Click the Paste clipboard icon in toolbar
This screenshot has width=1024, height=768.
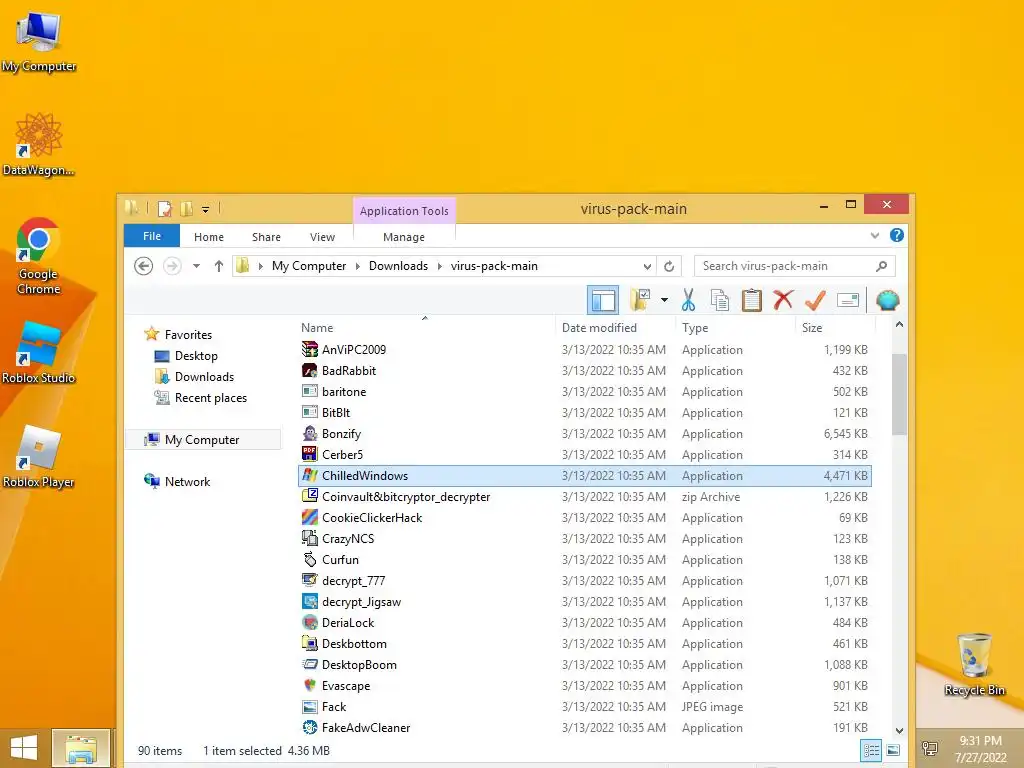tap(752, 300)
